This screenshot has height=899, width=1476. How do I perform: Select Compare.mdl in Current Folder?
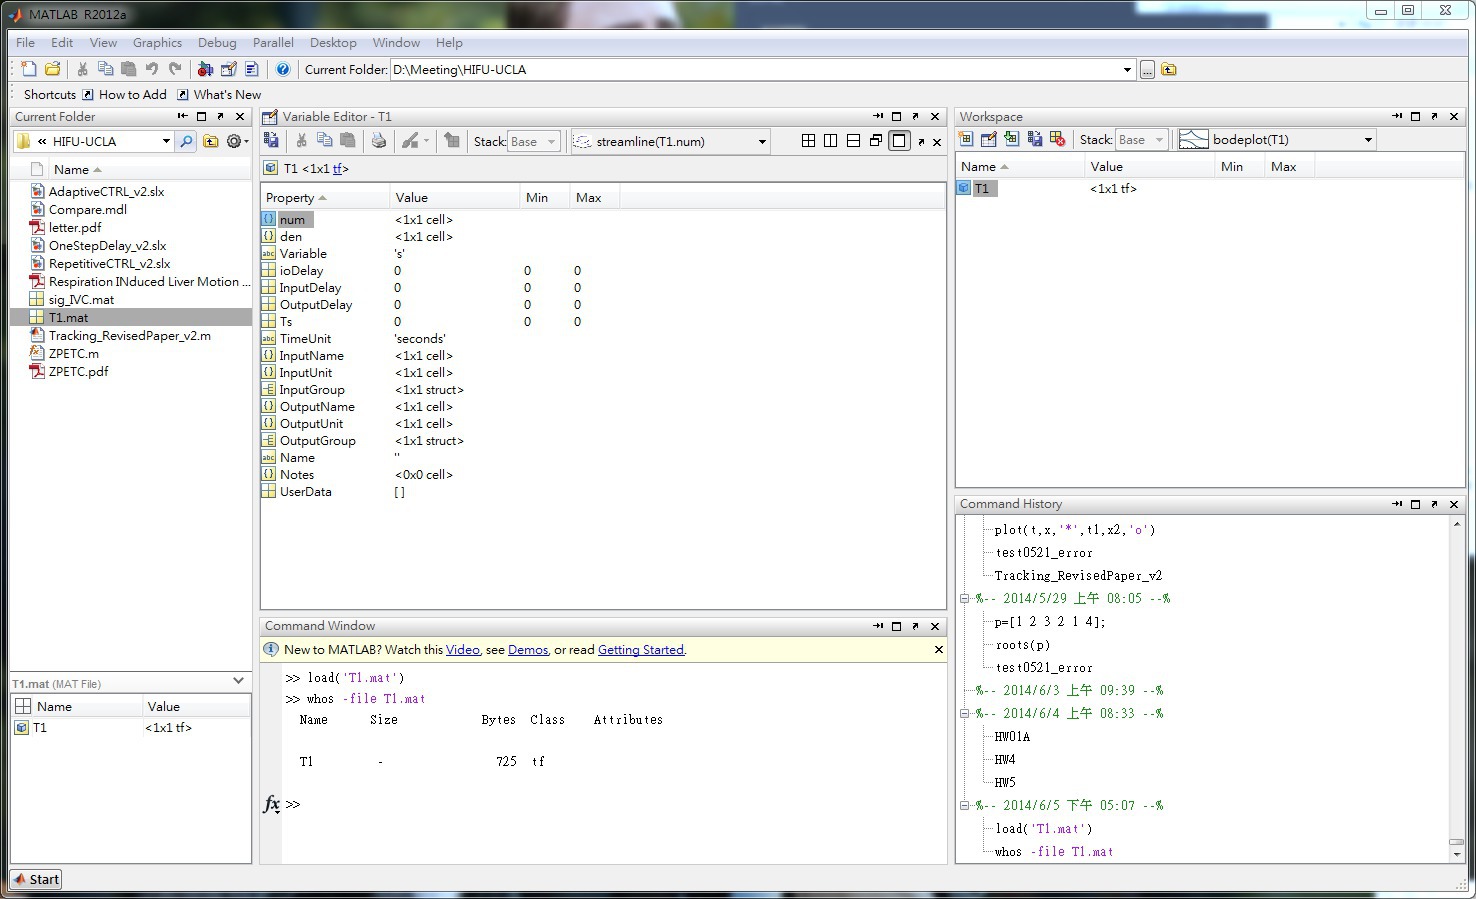pyautogui.click(x=88, y=210)
